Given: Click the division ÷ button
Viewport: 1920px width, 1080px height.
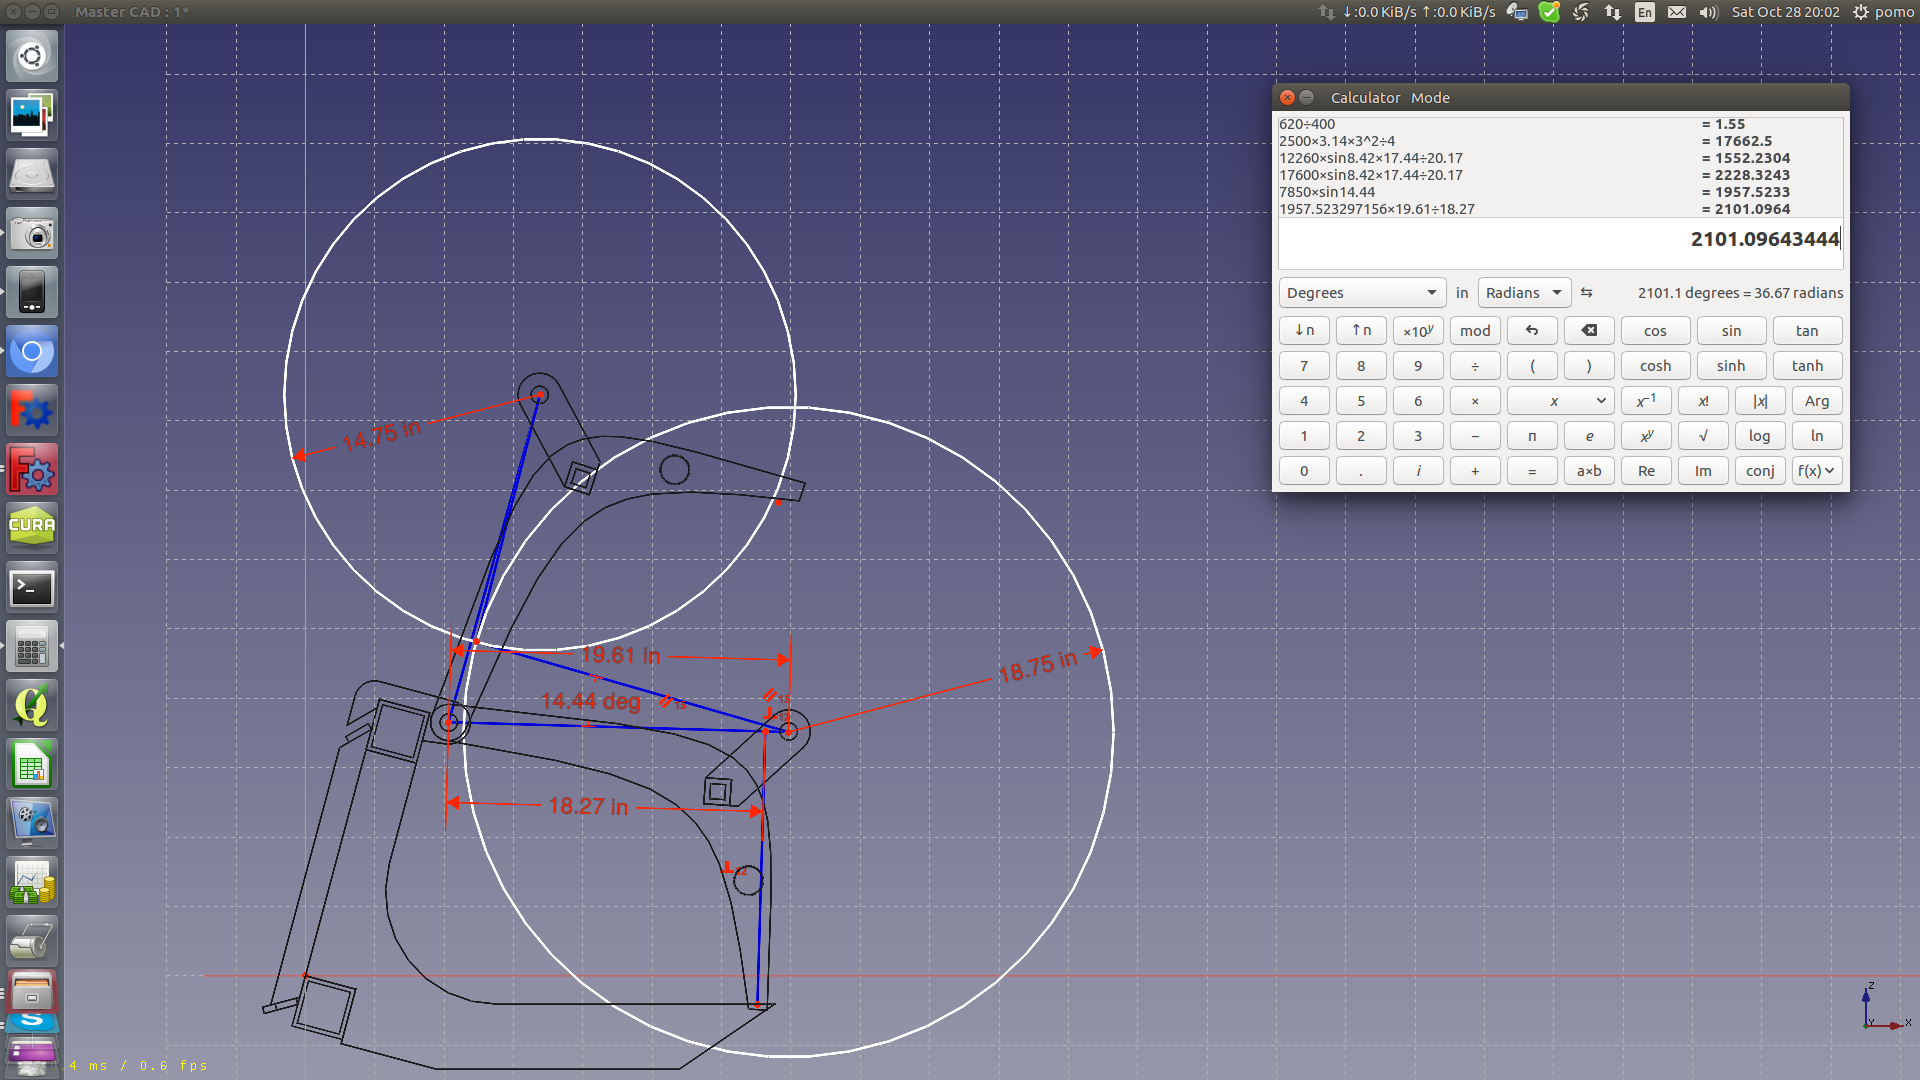Looking at the screenshot, I should tap(1475, 366).
